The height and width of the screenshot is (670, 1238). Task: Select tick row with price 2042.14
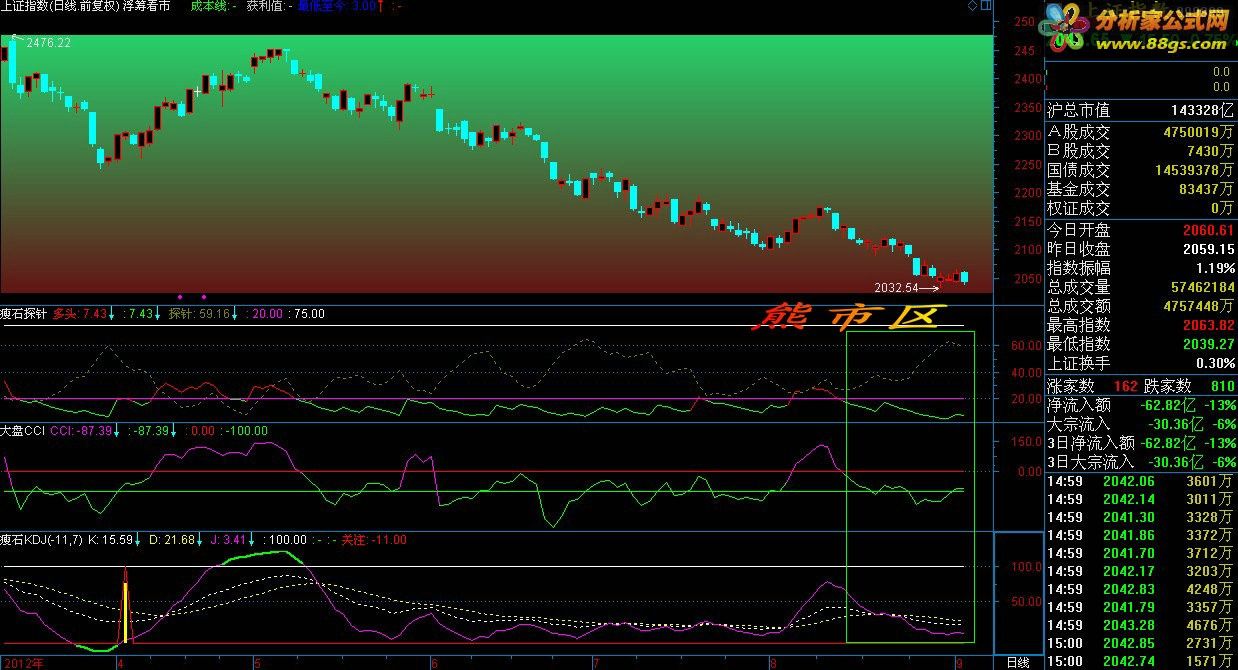pyautogui.click(x=1140, y=499)
